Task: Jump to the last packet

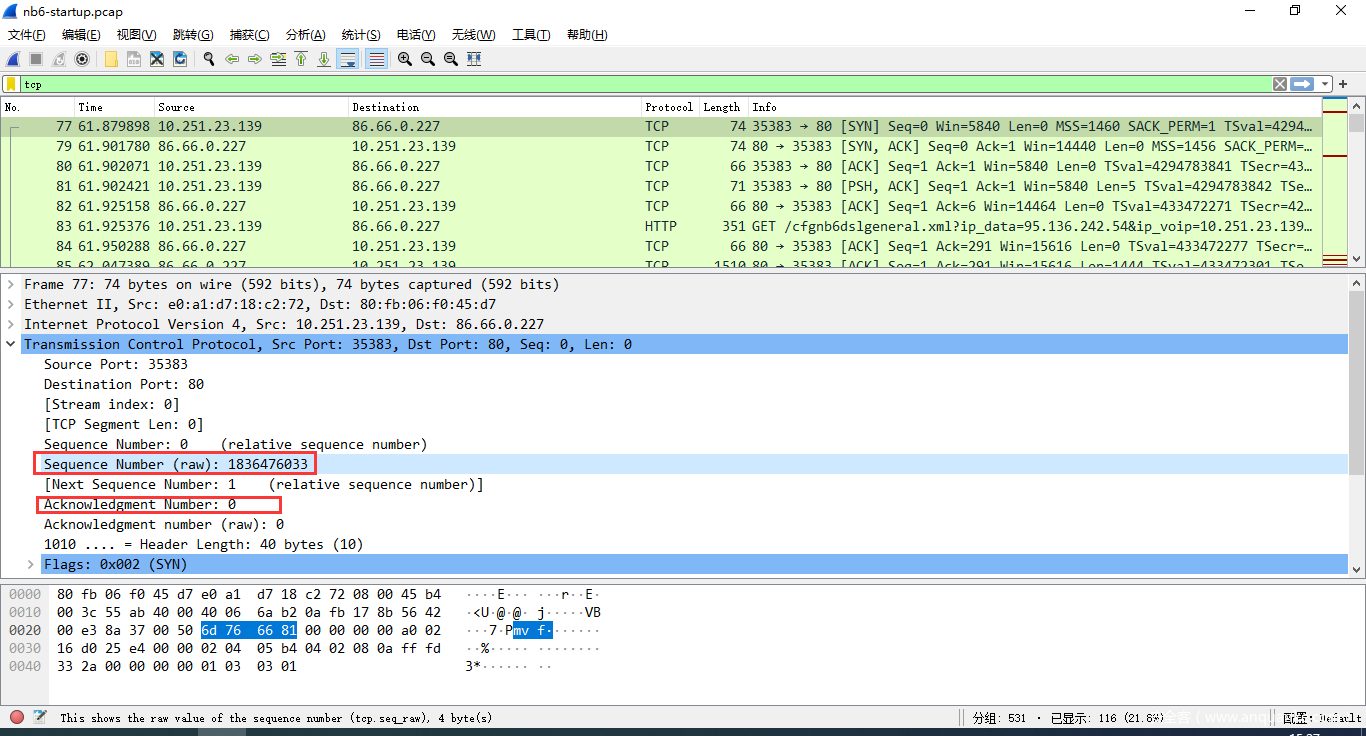Action: (324, 59)
